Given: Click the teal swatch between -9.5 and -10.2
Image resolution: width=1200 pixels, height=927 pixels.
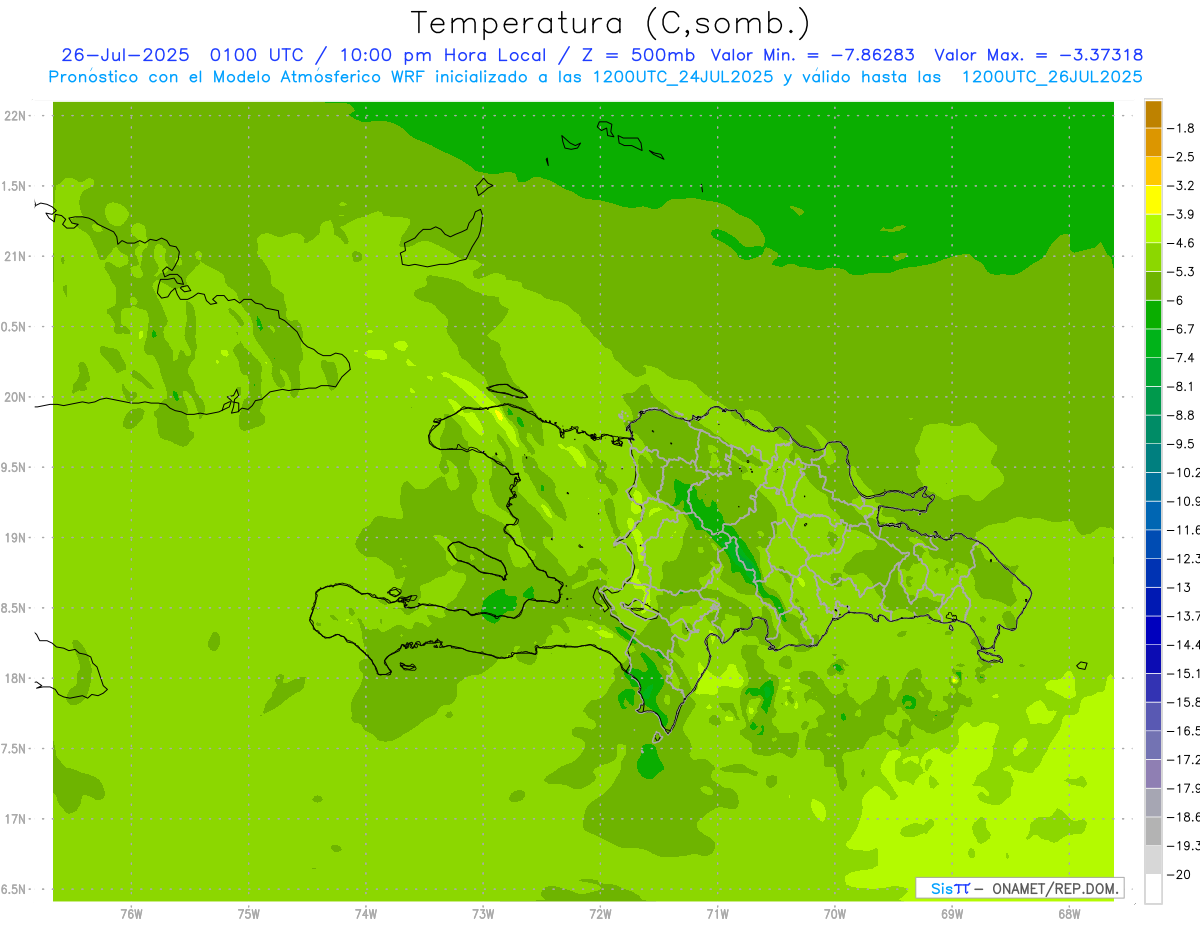Looking at the screenshot, I should click(x=1153, y=458).
